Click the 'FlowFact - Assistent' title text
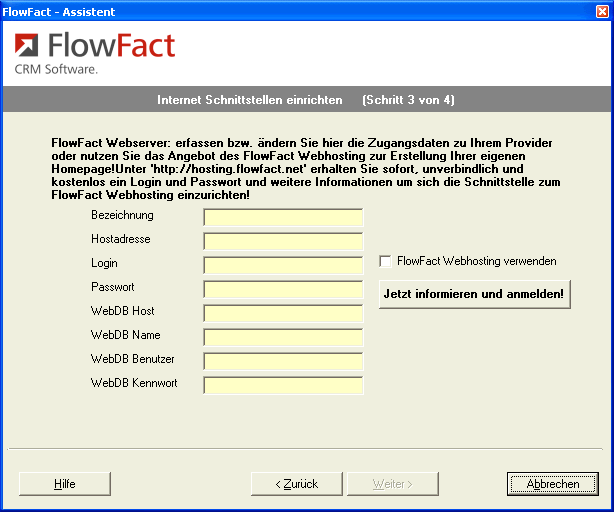Screen dimensions: 614x512 click(x=59, y=12)
